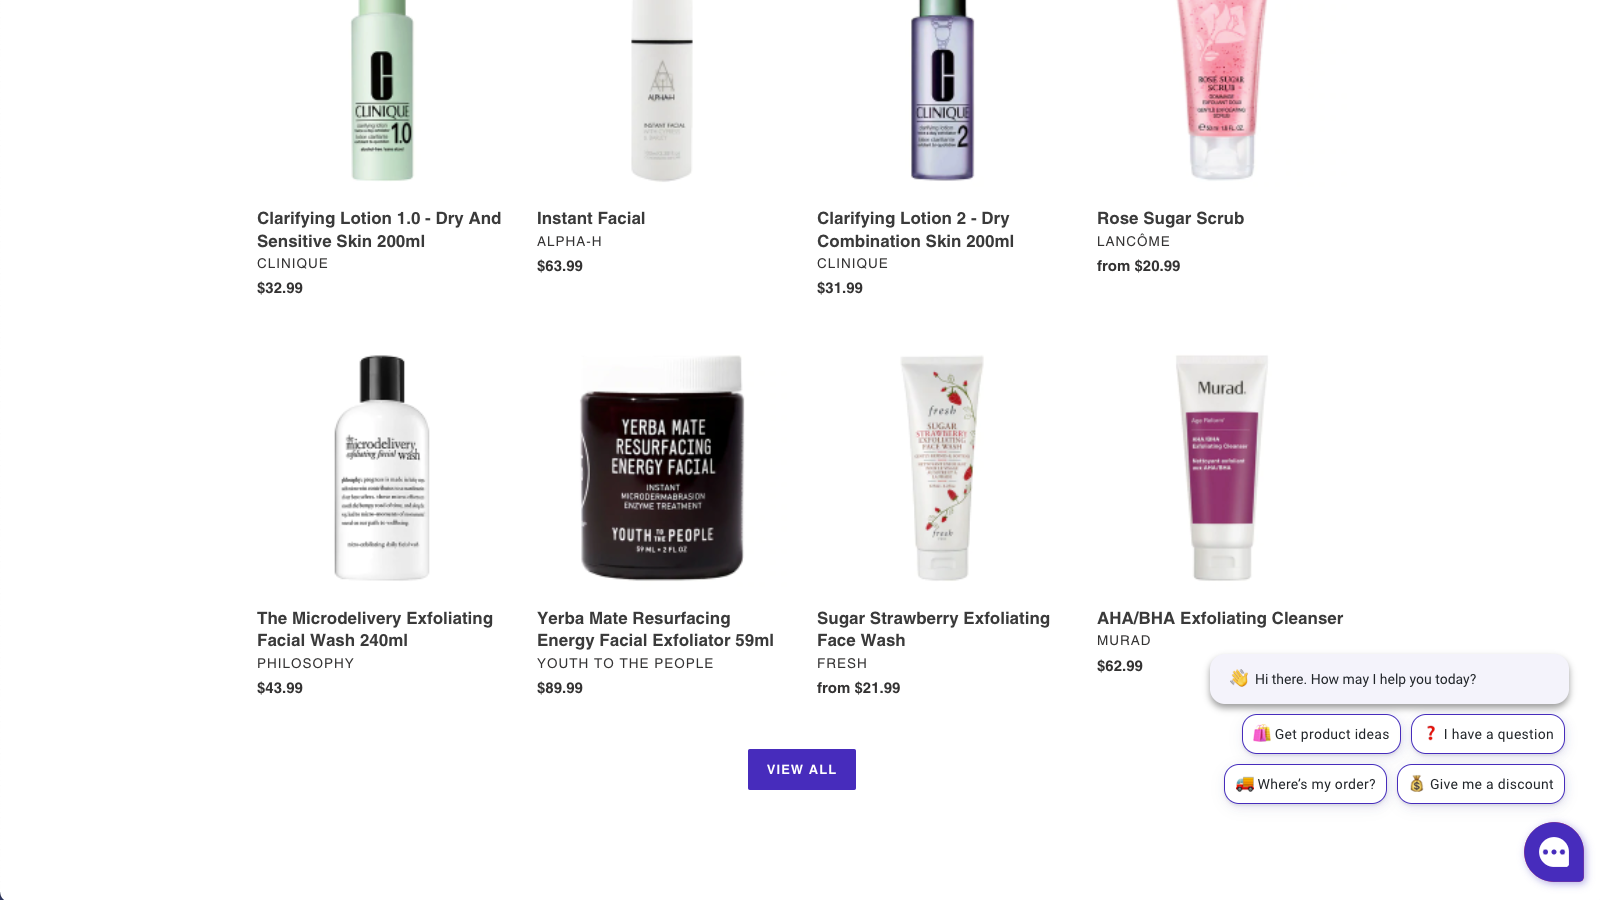Open the Clinique Clarifying Lotion 1.0 bottle image
1600x900 pixels.
382,90
